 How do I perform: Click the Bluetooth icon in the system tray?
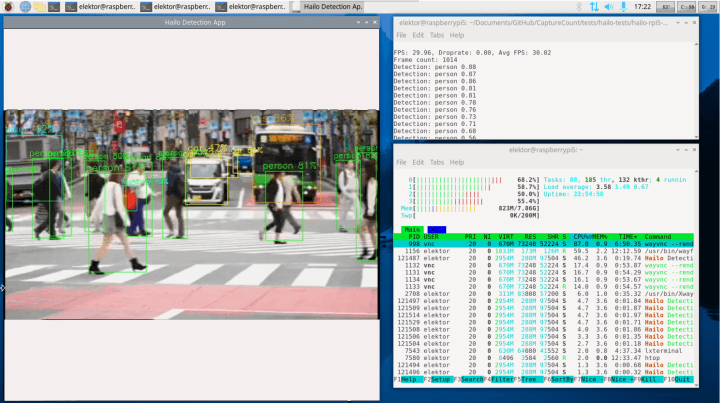(578, 7)
